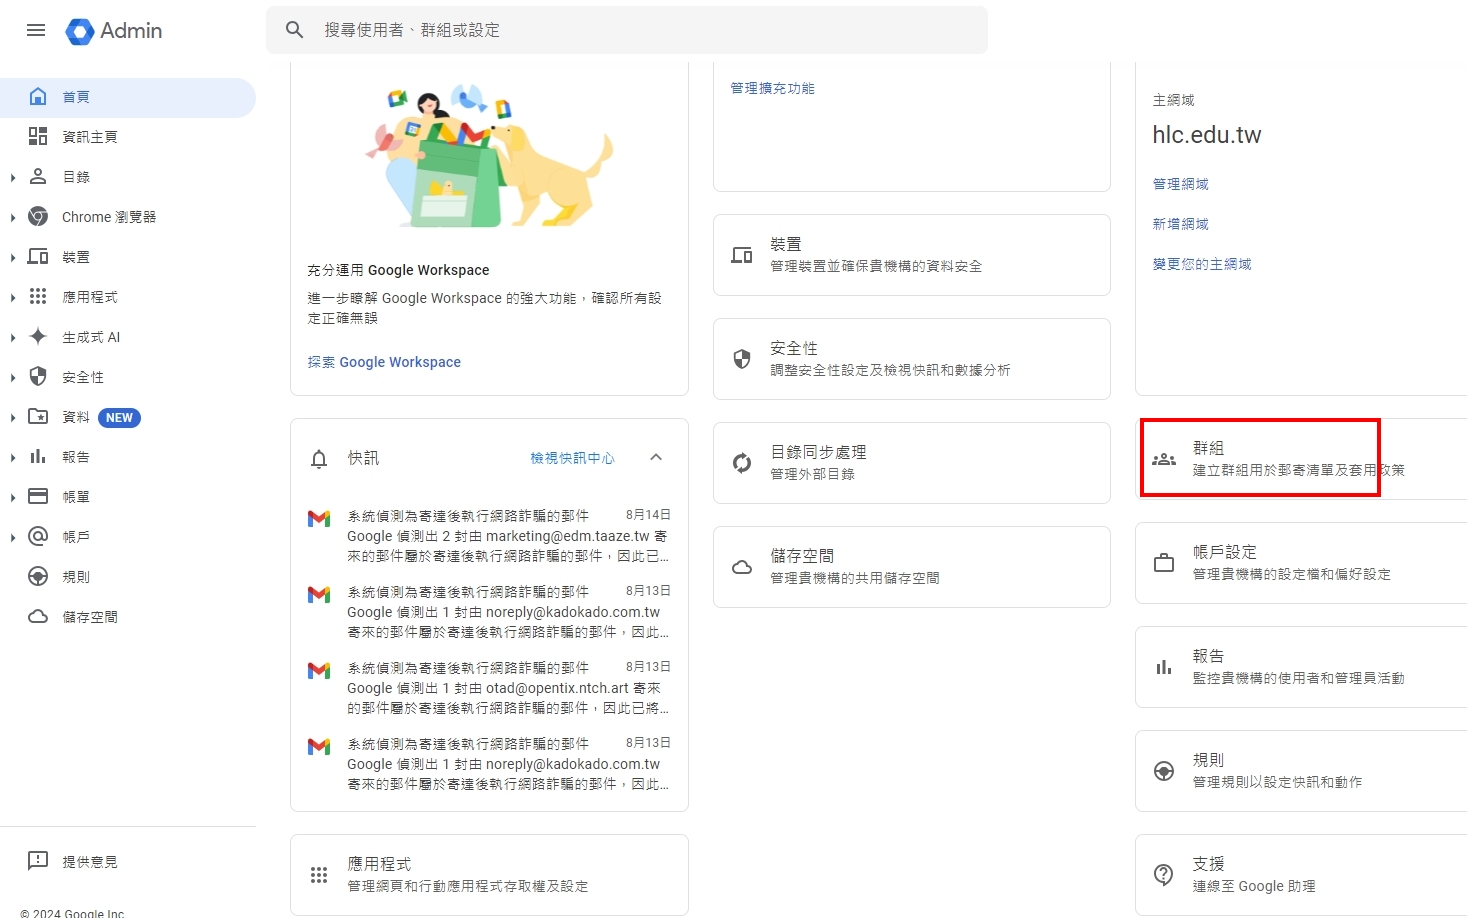The height and width of the screenshot is (918, 1467).
Task: Open the 探索 Google Workspace link
Action: (384, 362)
